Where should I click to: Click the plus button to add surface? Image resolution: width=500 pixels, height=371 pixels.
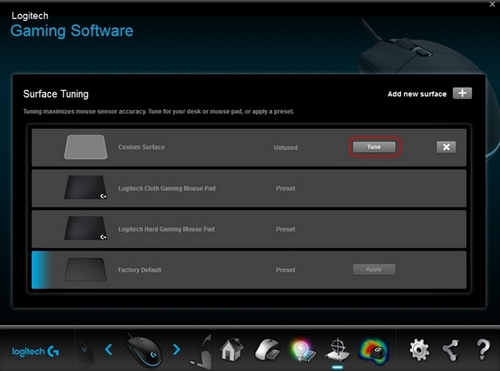(x=462, y=93)
